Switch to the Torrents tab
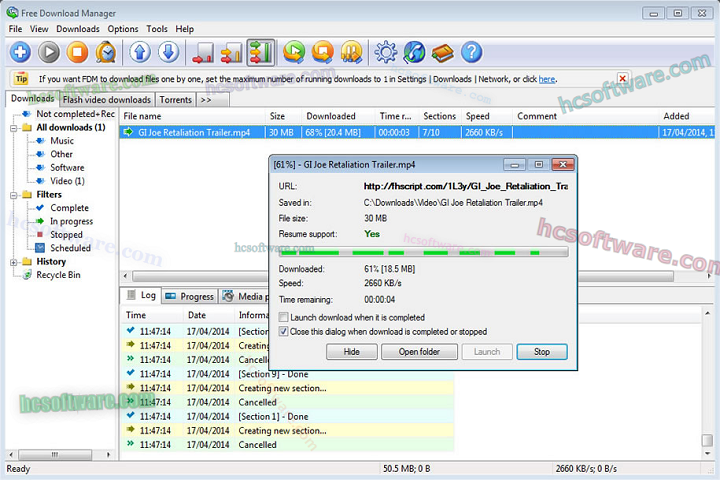Image resolution: width=720 pixels, height=480 pixels. [x=175, y=100]
